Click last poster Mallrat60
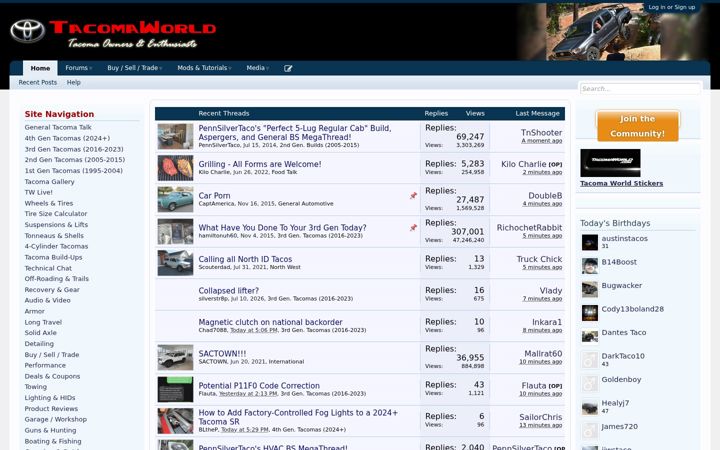The width and height of the screenshot is (720, 450). click(x=543, y=354)
